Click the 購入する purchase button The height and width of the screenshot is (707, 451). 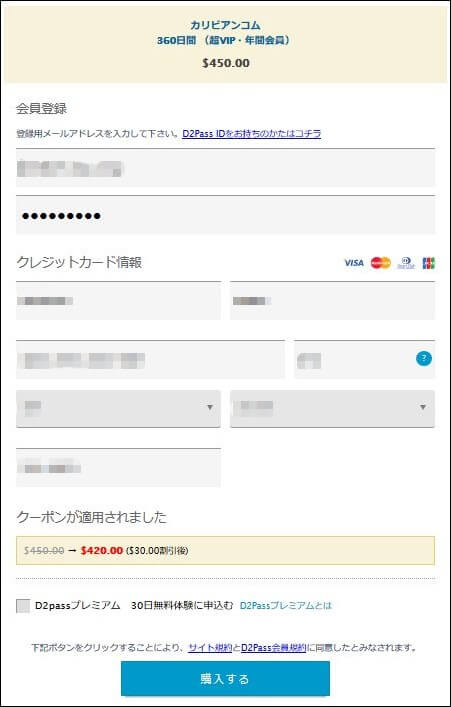pyautogui.click(x=225, y=679)
